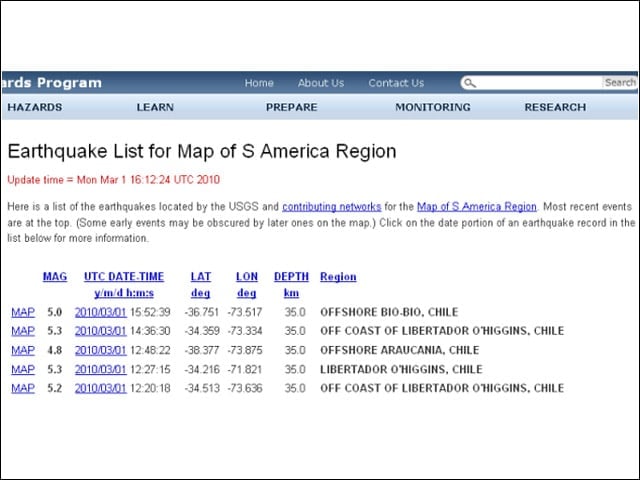Open the LEARN menu
Screen dimensions: 640x480
pyautogui.click(x=155, y=107)
